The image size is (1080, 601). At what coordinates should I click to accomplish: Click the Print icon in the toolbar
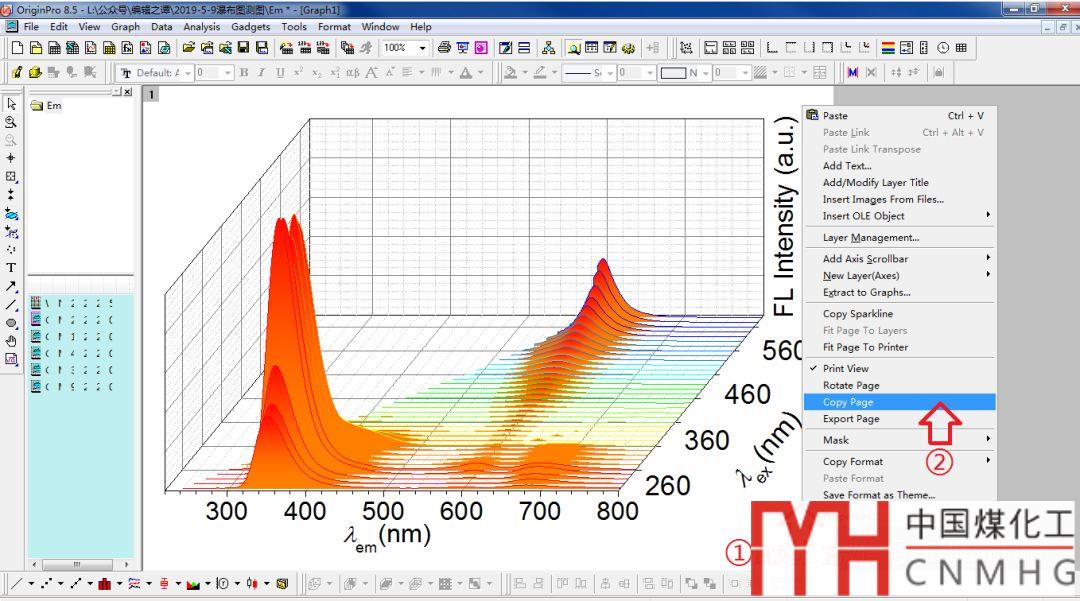444,48
